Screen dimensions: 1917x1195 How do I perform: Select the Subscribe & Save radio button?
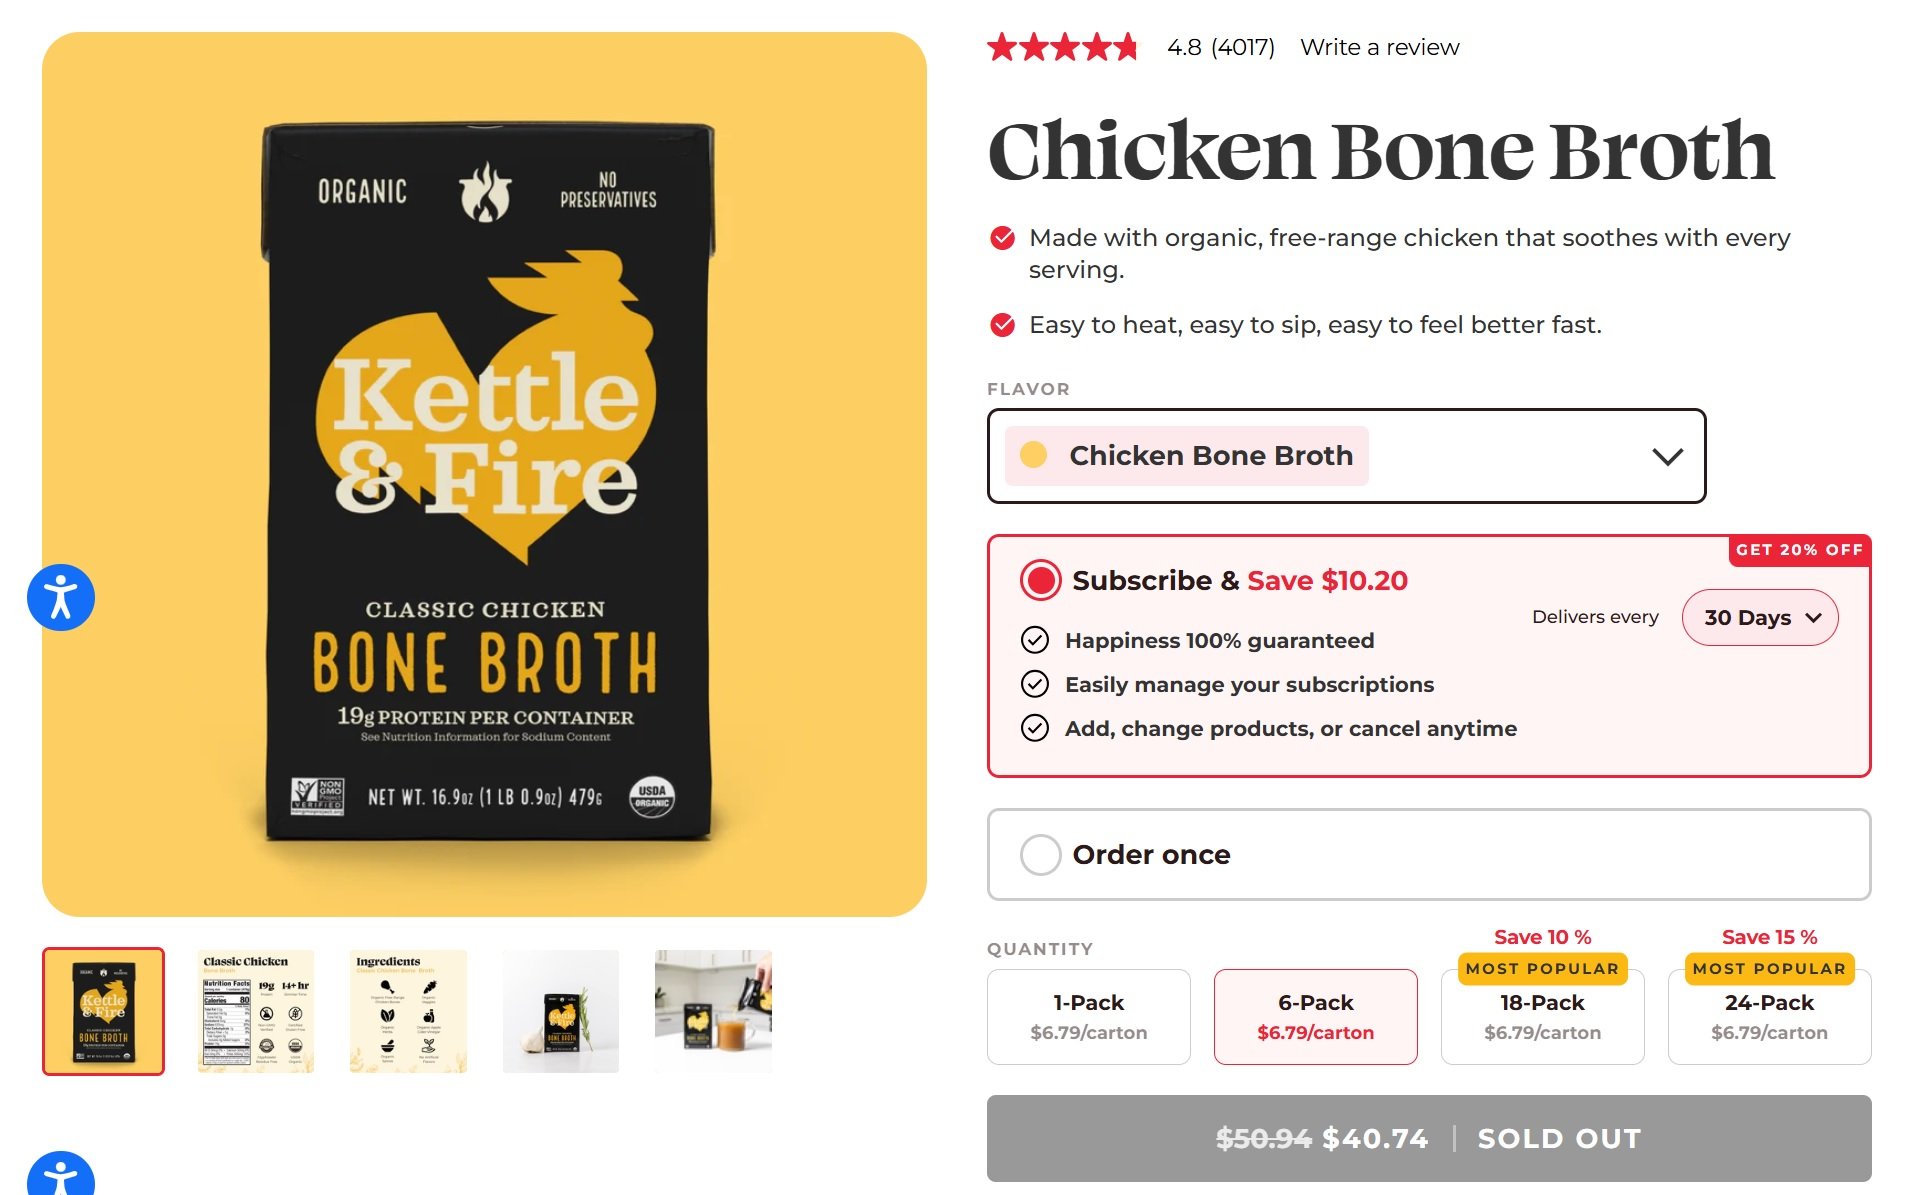pos(1040,581)
